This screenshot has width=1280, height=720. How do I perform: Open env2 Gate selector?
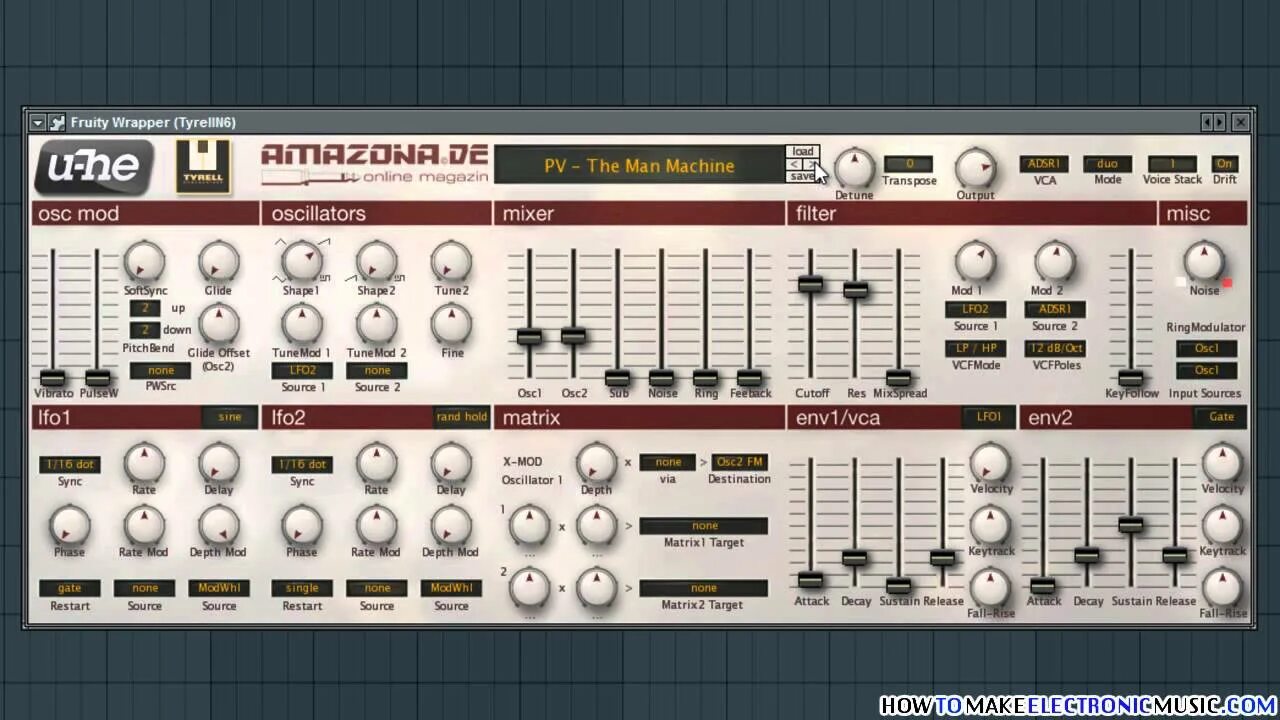point(1221,417)
